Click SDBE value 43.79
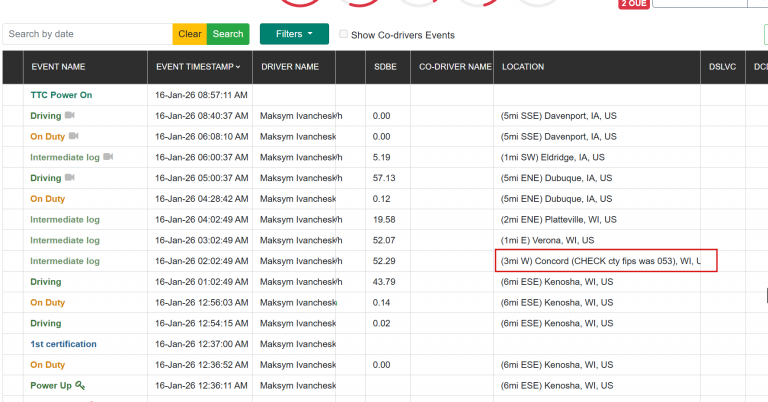The height and width of the screenshot is (402, 768). (x=384, y=282)
